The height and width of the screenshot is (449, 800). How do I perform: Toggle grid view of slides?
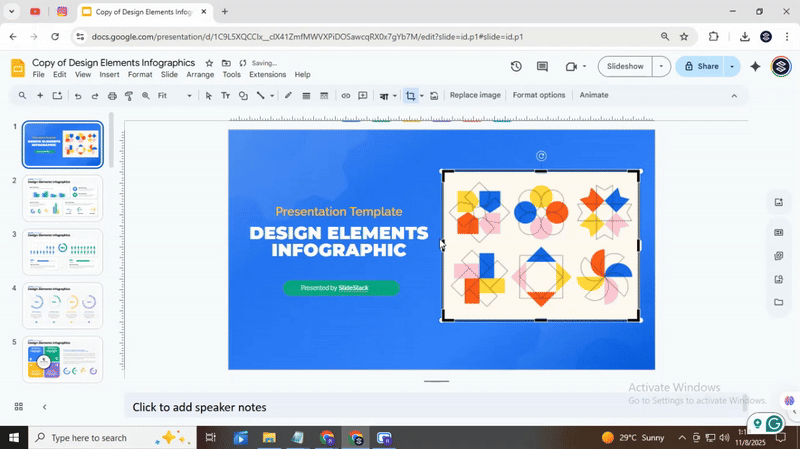pos(18,407)
